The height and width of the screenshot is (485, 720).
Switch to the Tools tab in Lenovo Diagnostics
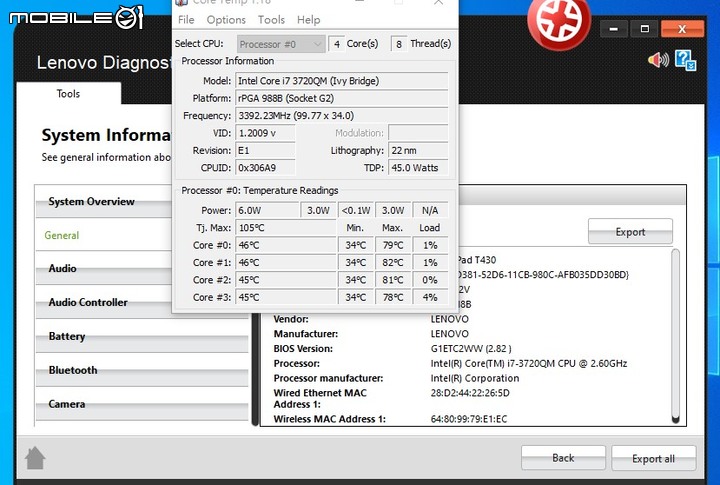coord(68,94)
